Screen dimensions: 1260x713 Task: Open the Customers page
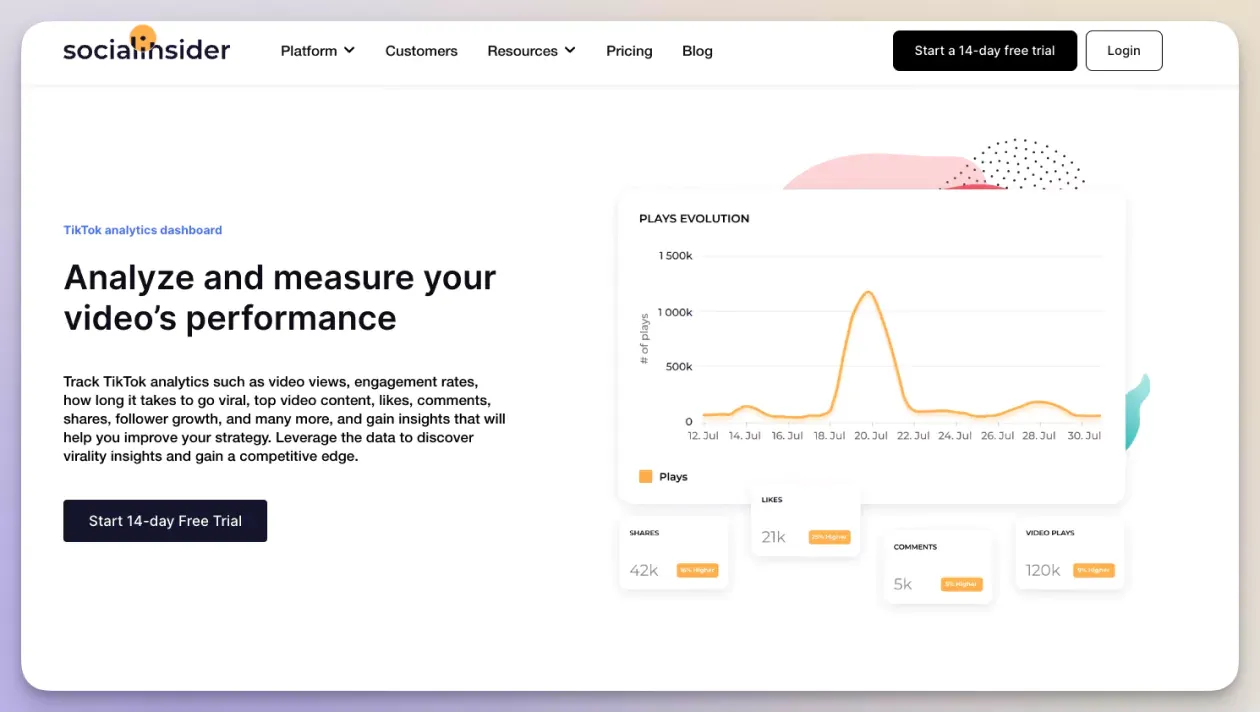[x=421, y=51]
